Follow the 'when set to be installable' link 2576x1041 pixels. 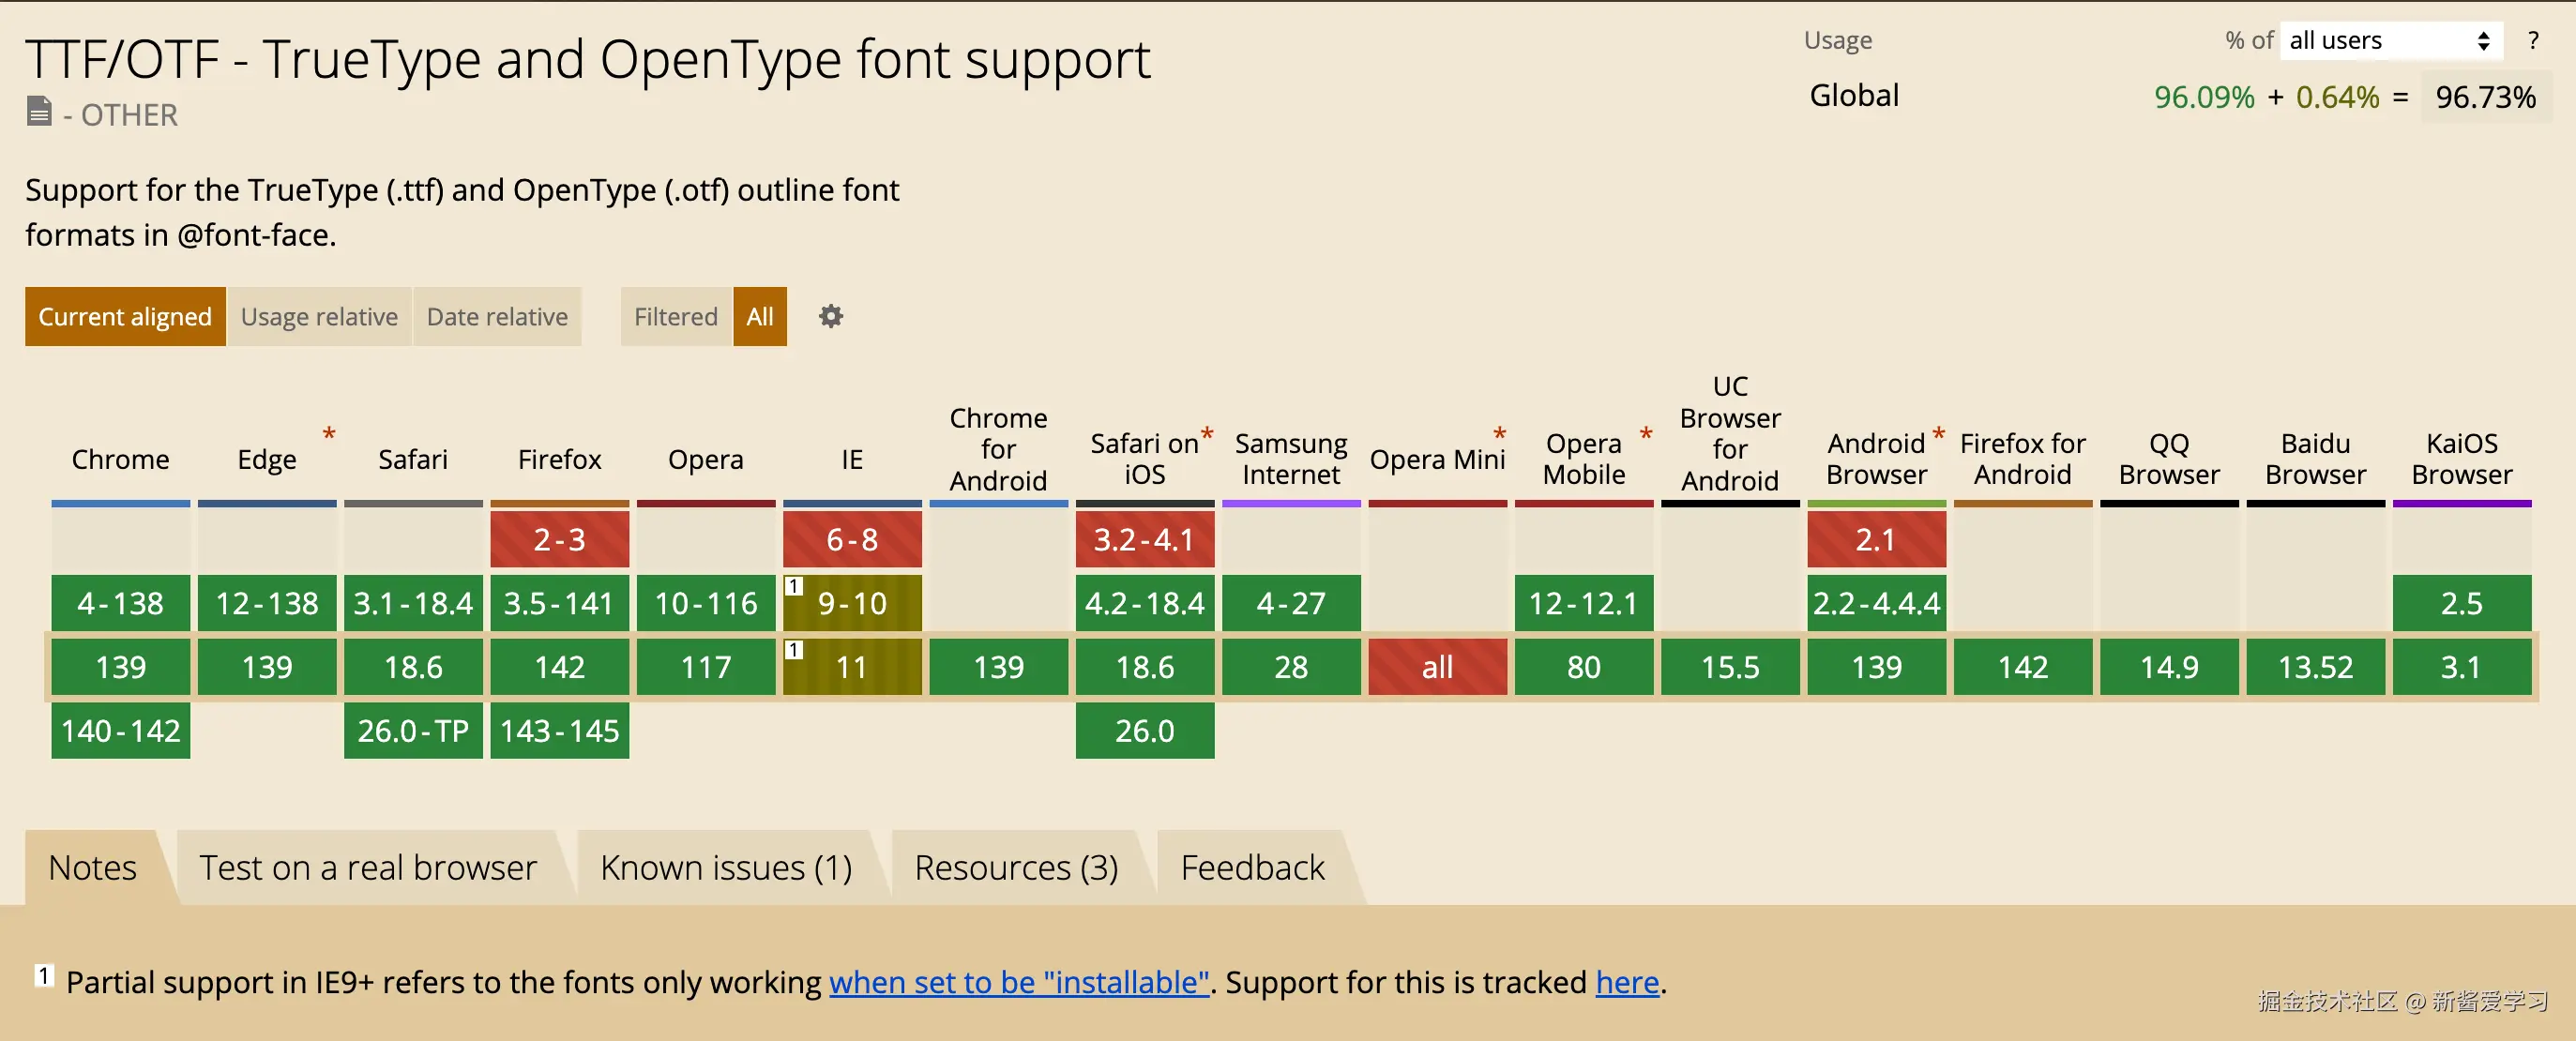[1019, 983]
